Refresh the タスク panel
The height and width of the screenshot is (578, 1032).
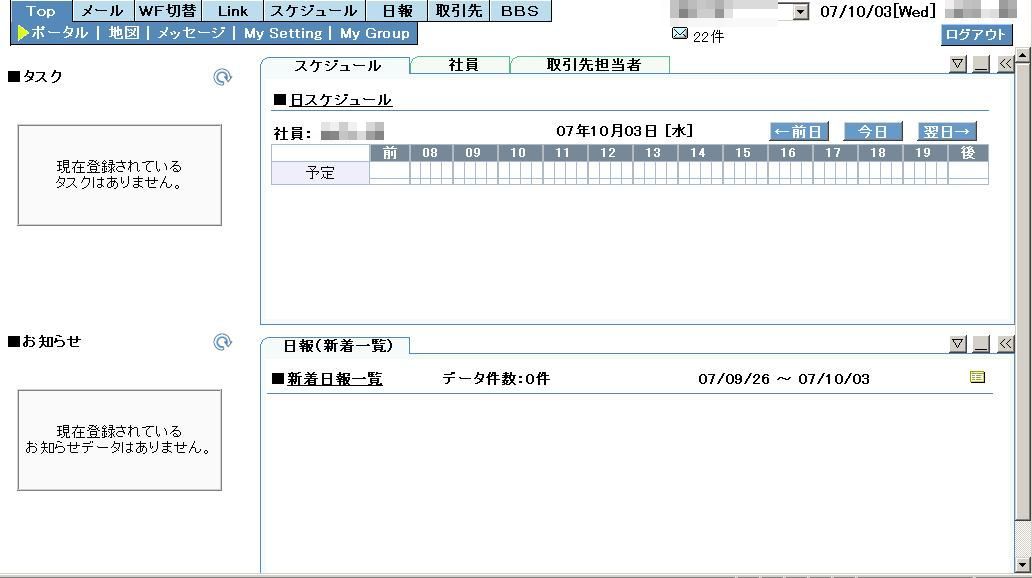point(222,77)
